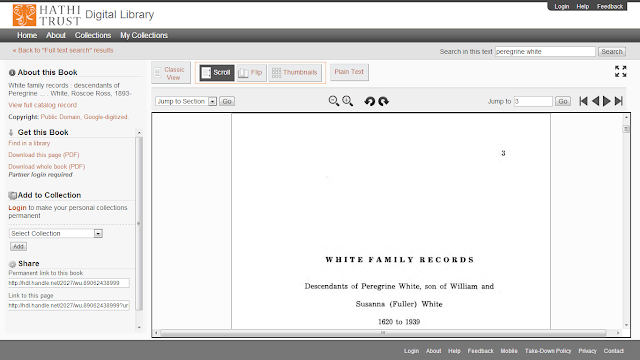The width and height of the screenshot is (640, 360).
Task: Open View full catalog record link
Action: pos(42,105)
